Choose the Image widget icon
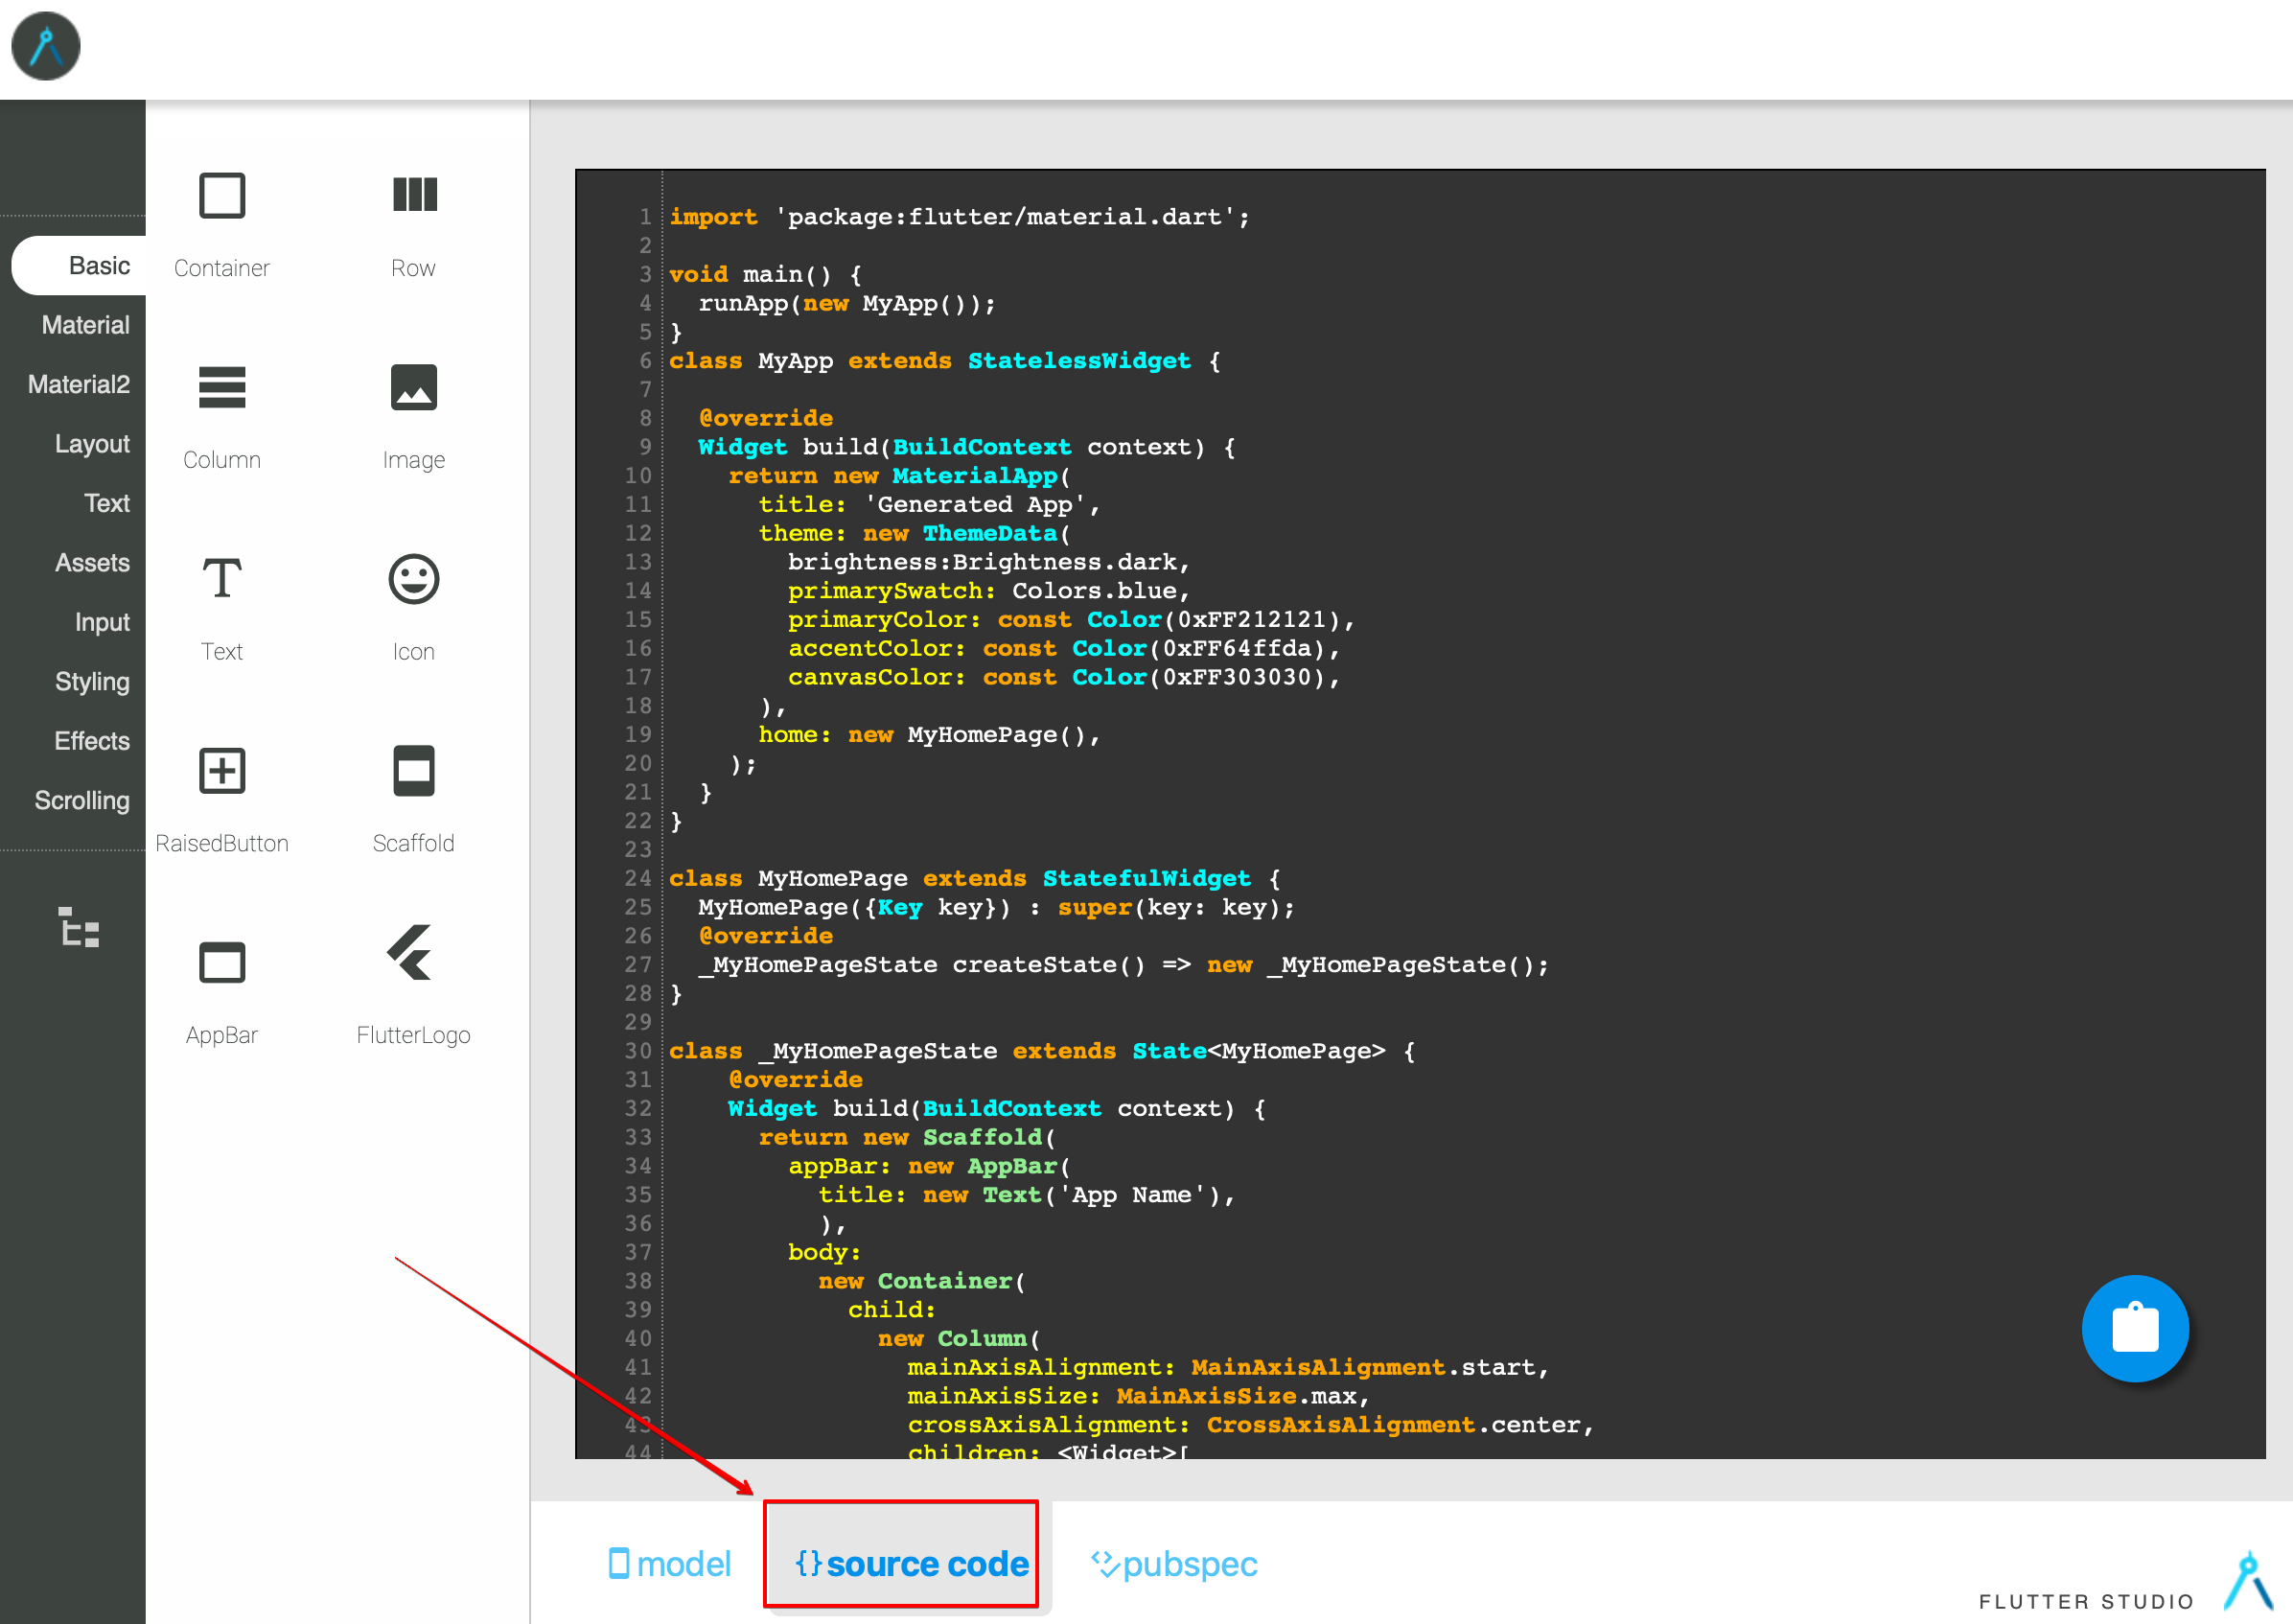 point(414,388)
